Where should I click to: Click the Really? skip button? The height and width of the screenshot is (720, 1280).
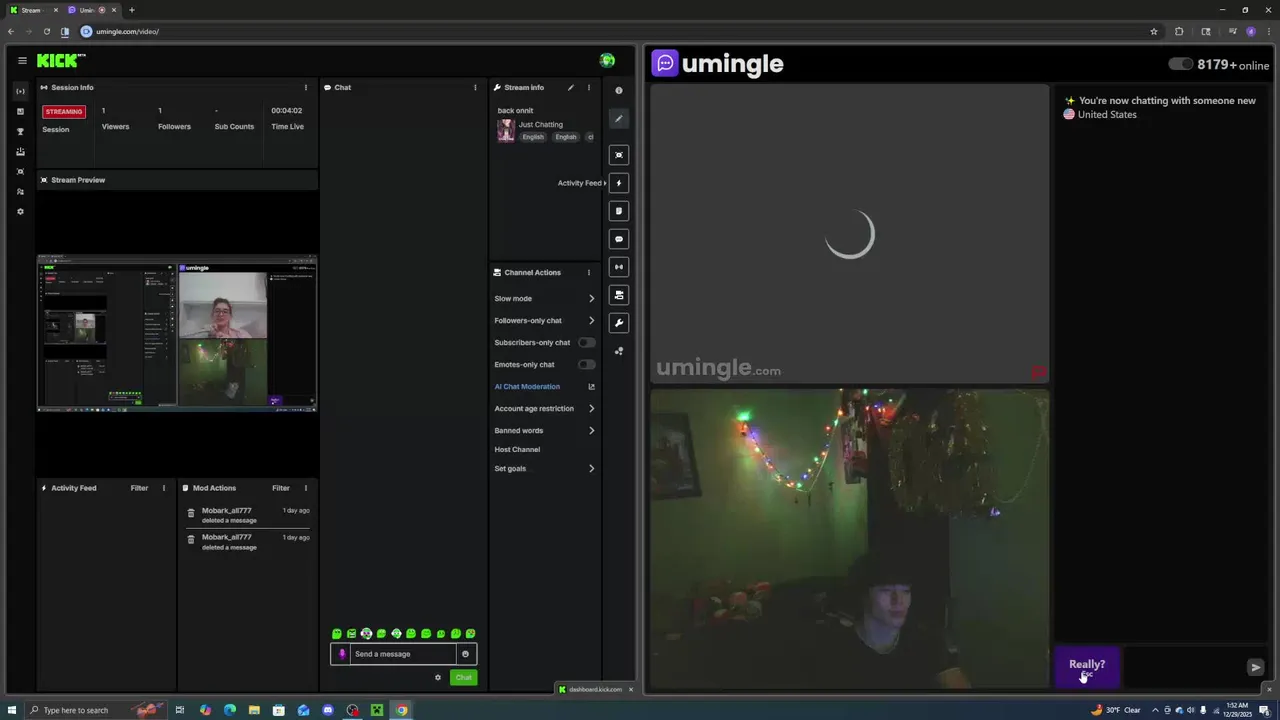click(x=1087, y=667)
